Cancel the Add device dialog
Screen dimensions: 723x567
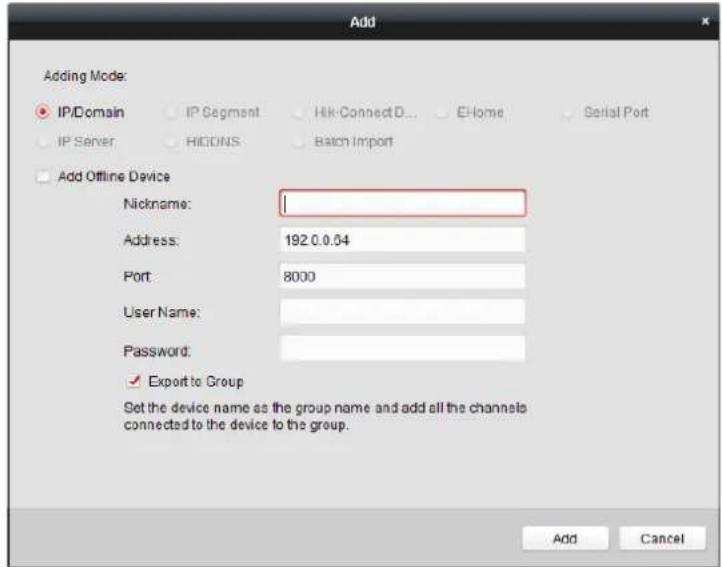click(x=662, y=538)
